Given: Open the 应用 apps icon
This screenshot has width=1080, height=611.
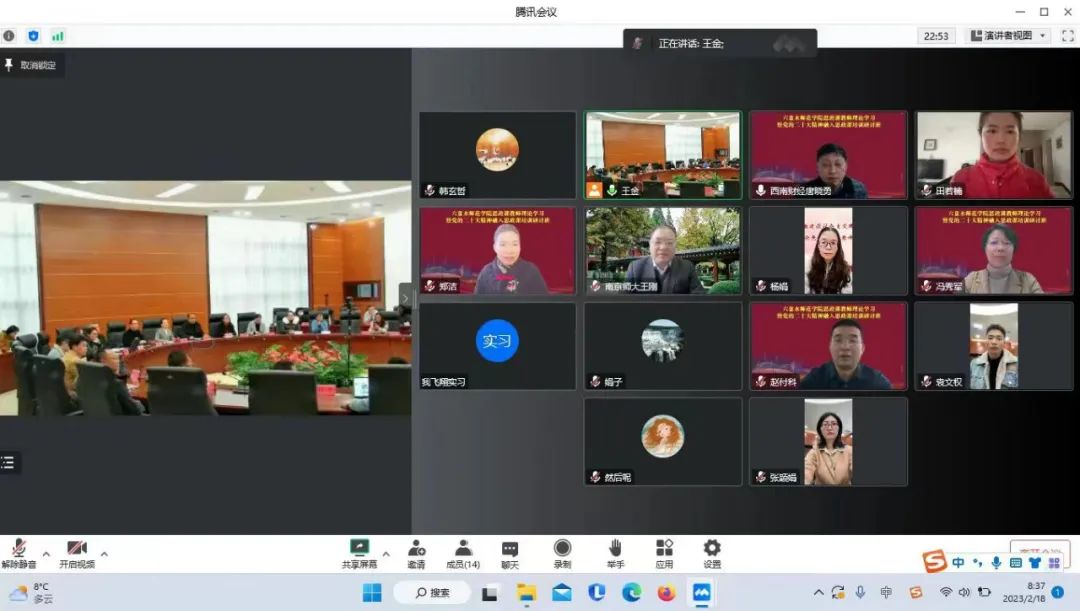Looking at the screenshot, I should 664,550.
